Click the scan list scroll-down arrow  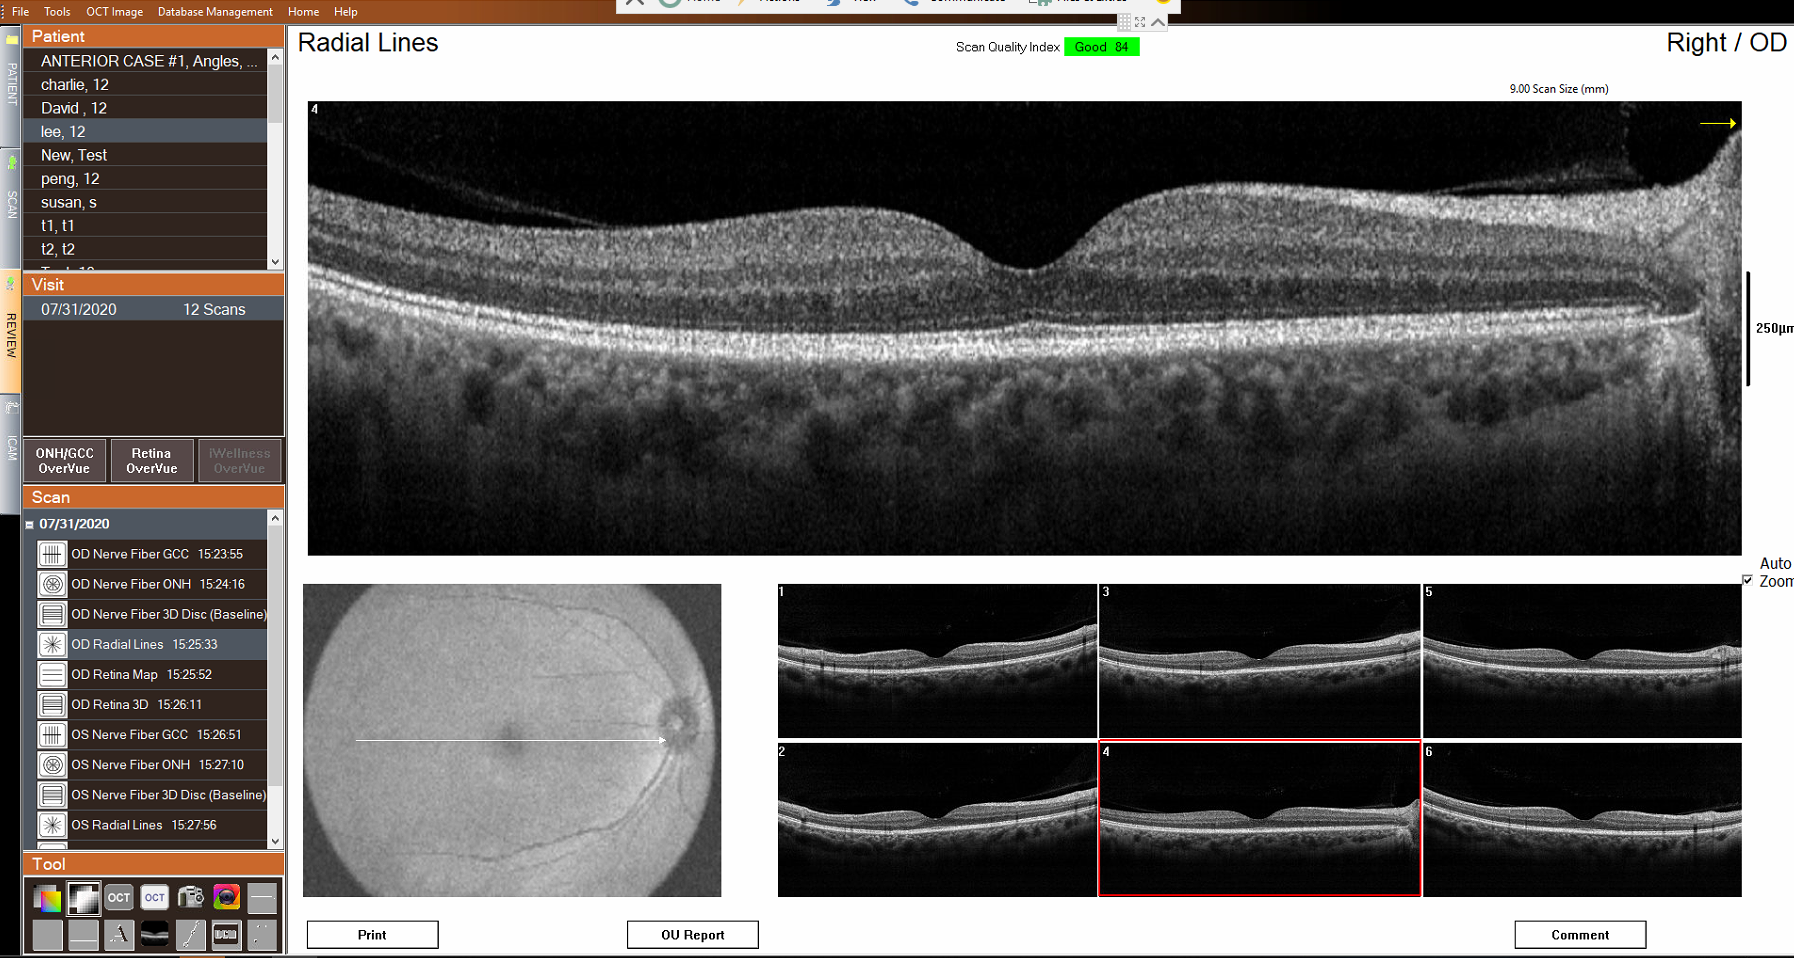(275, 842)
